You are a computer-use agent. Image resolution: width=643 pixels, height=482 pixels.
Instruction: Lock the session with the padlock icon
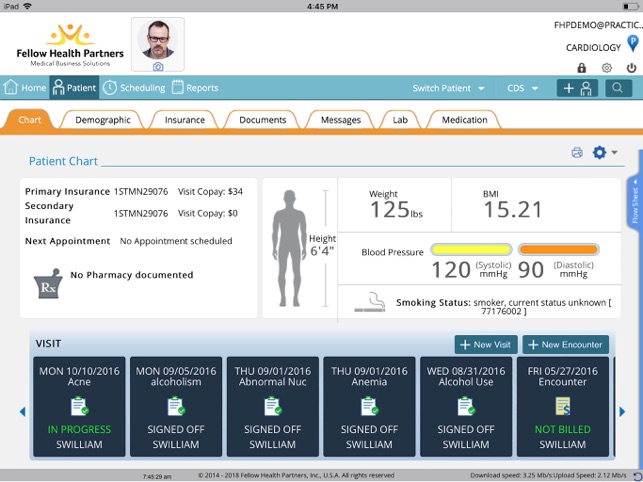click(581, 68)
